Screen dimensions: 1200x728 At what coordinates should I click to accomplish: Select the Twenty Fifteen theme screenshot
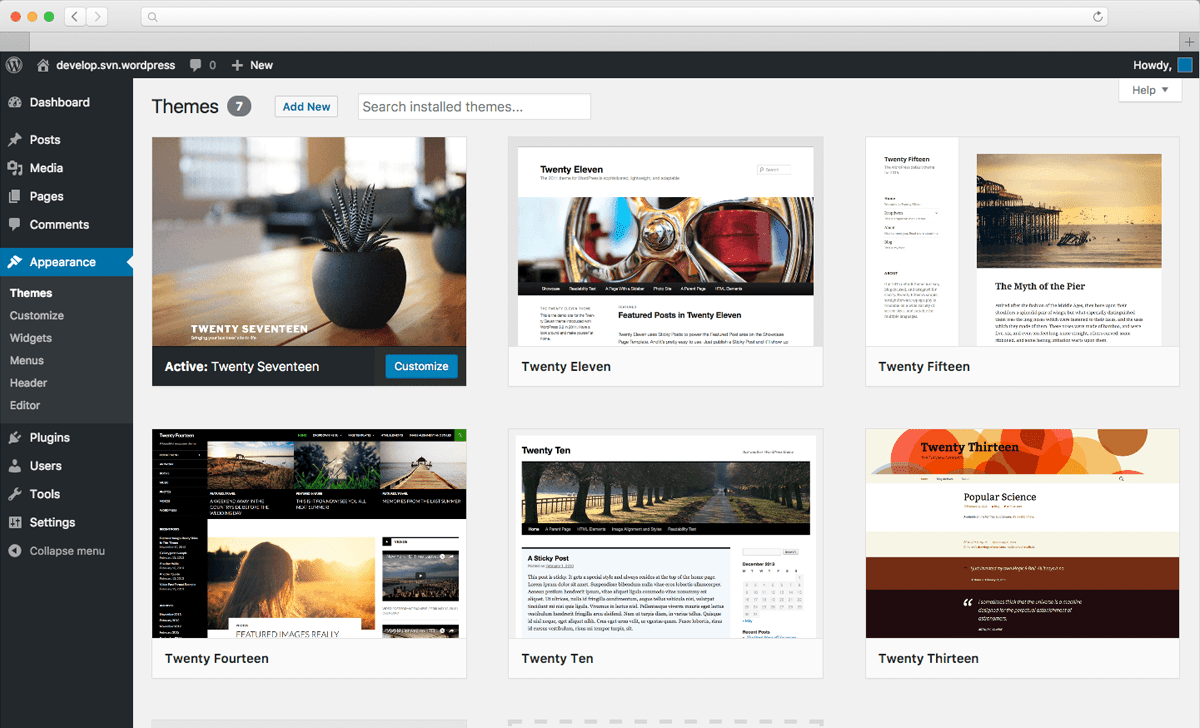(1022, 241)
